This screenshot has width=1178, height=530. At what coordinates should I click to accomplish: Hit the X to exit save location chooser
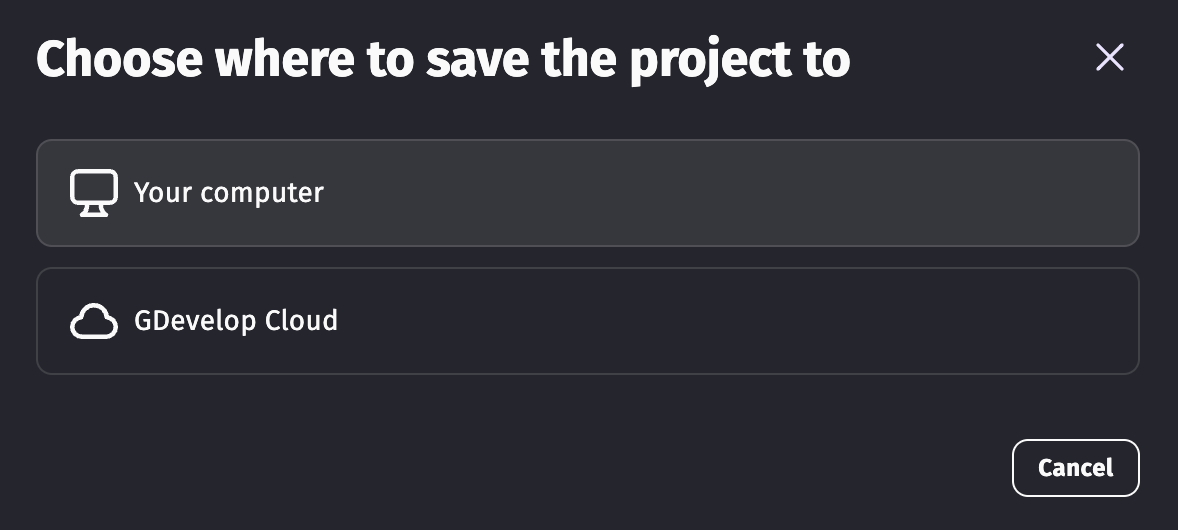(1109, 58)
